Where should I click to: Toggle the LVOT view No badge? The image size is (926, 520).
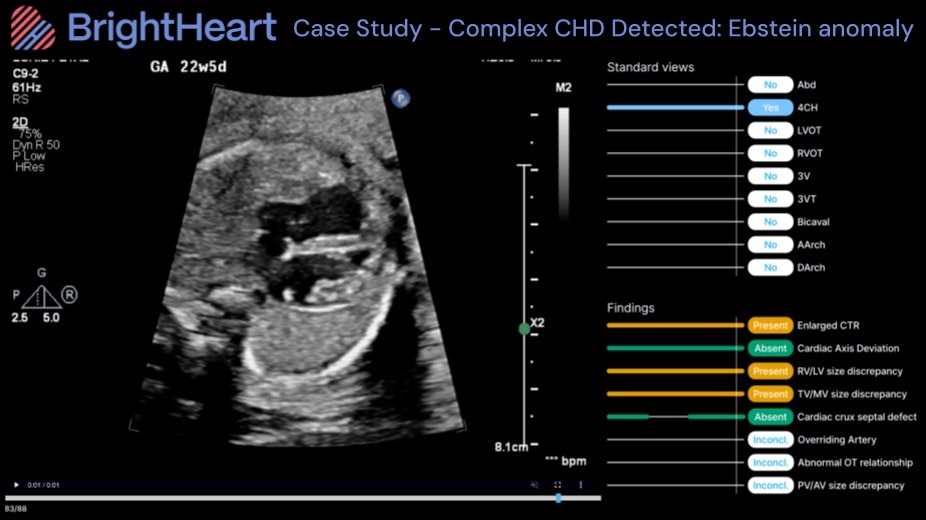pyautogui.click(x=770, y=130)
